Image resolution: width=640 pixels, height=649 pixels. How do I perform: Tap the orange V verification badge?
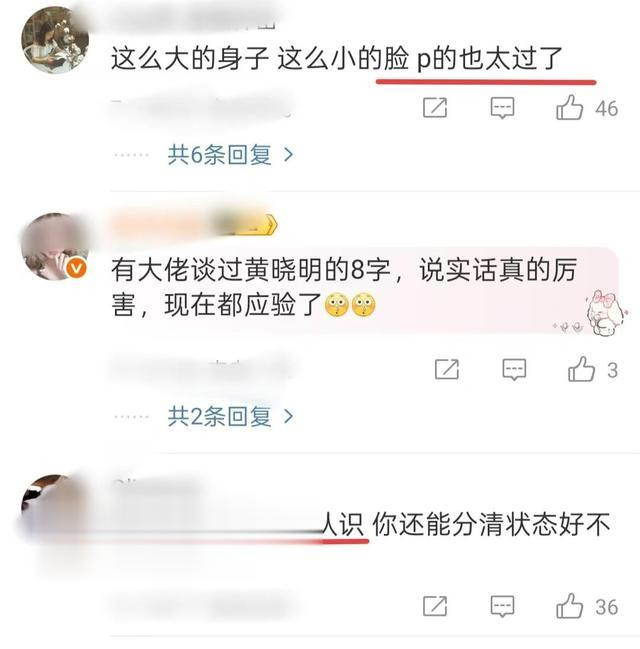[x=77, y=268]
